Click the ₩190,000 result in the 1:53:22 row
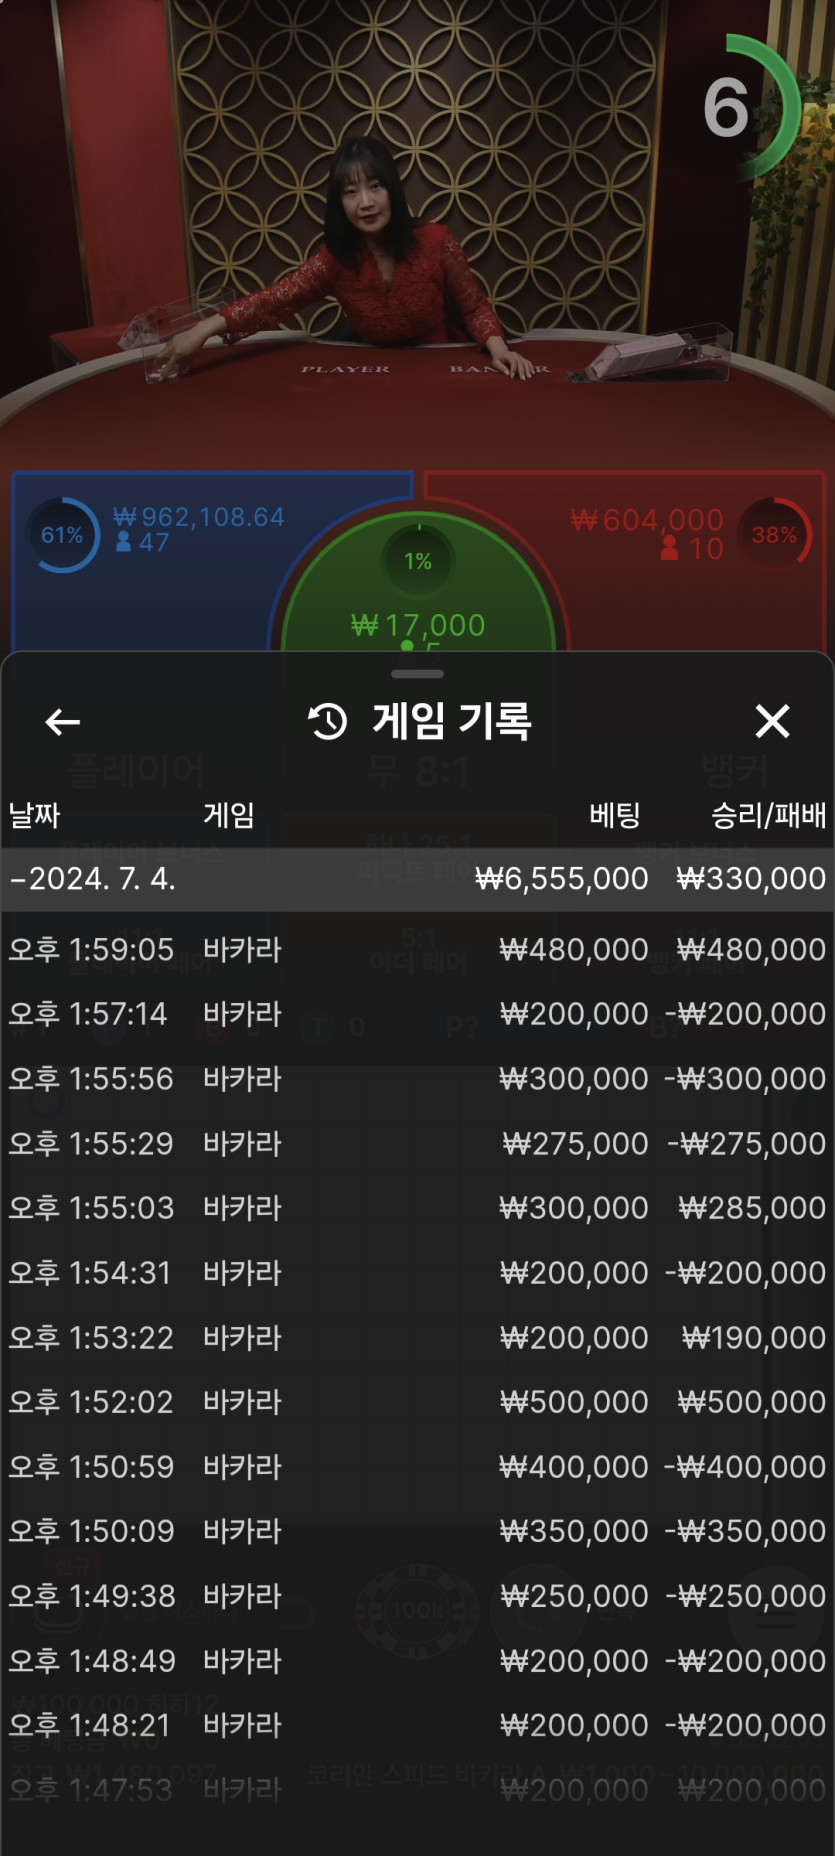Image resolution: width=835 pixels, height=1856 pixels. coord(754,1338)
